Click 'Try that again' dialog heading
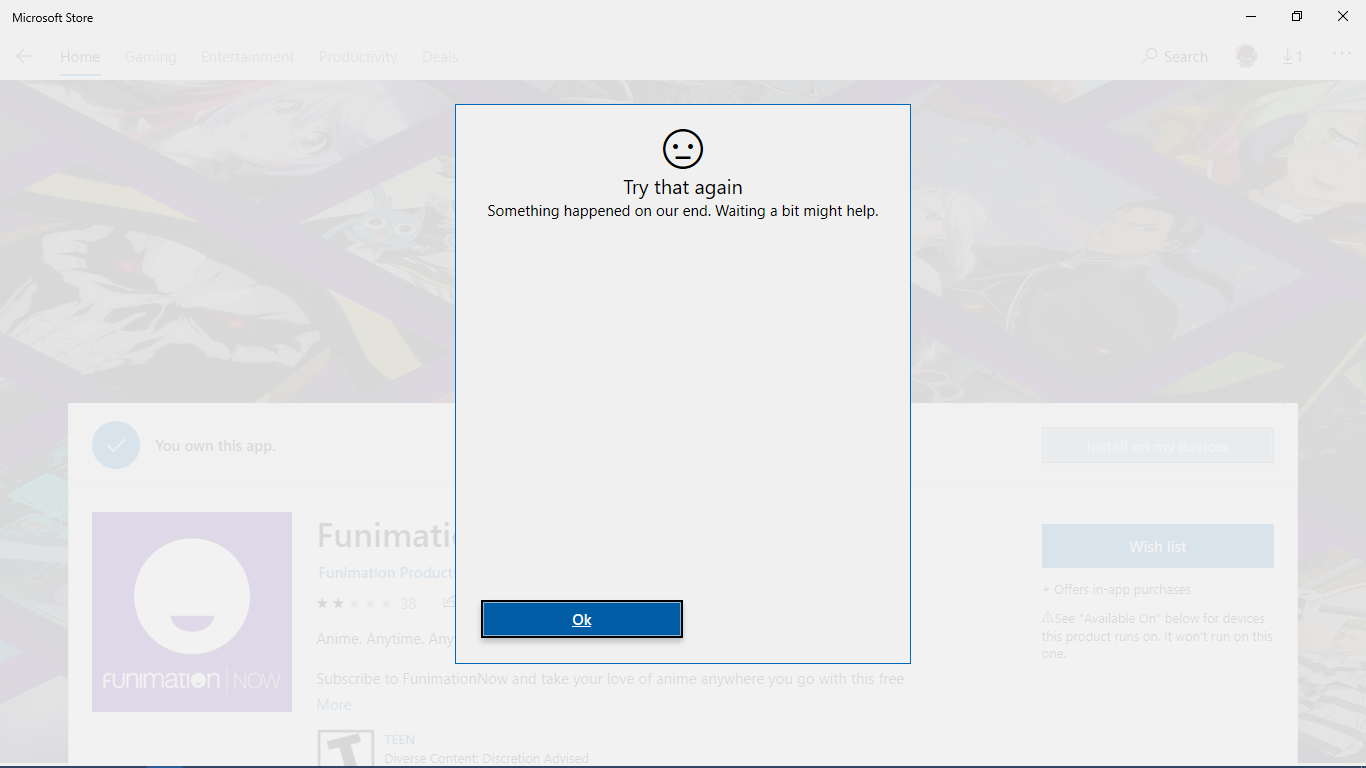The width and height of the screenshot is (1366, 768). point(683,188)
